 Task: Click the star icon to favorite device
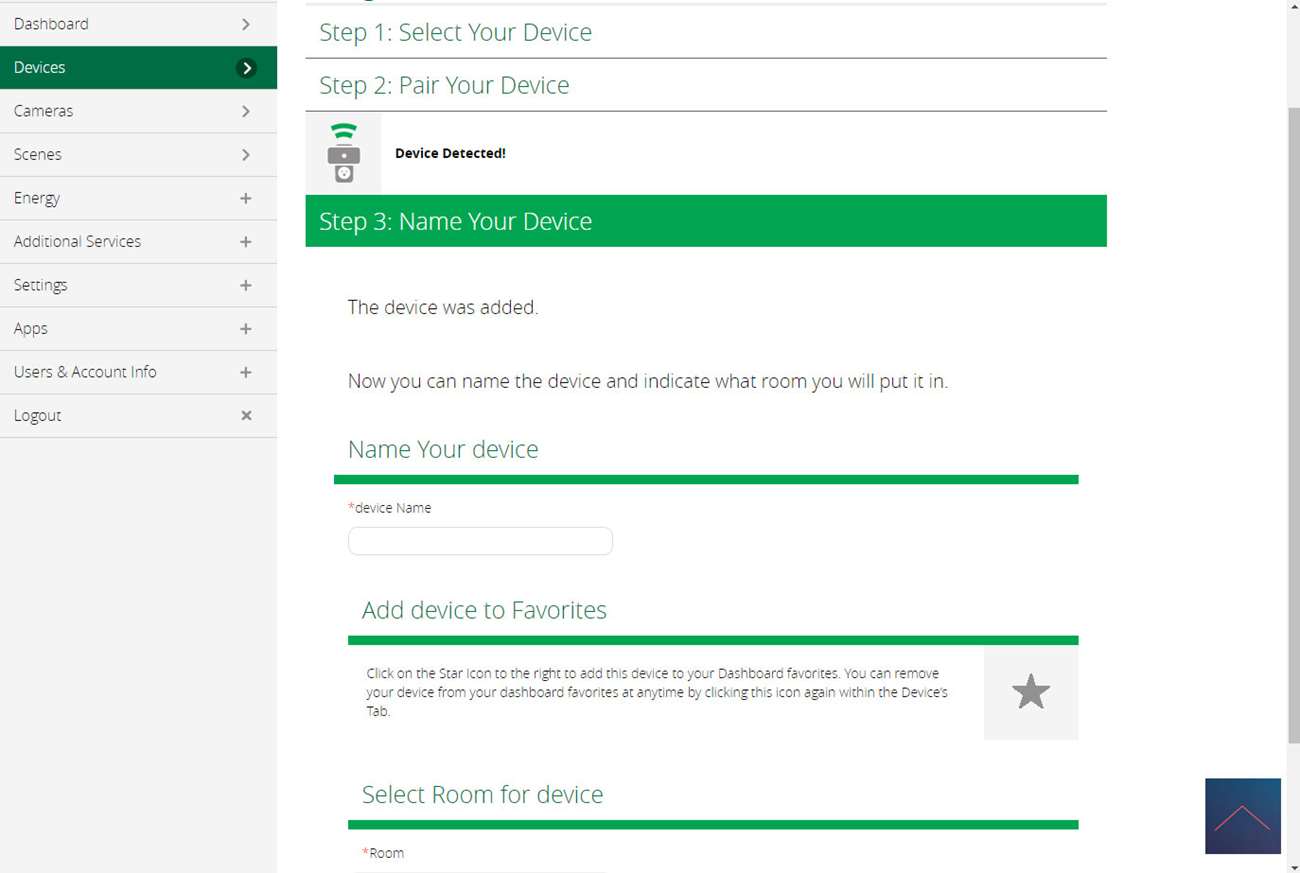(1030, 692)
